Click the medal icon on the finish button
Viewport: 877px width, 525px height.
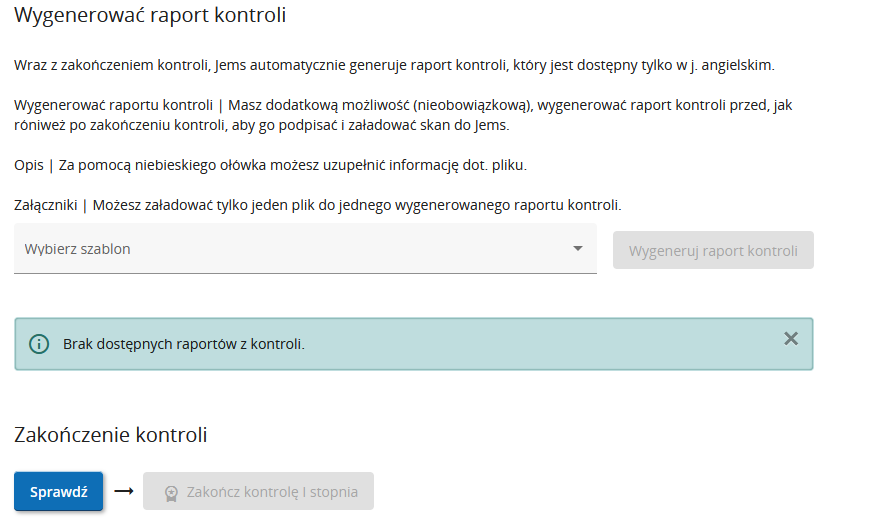(x=171, y=492)
